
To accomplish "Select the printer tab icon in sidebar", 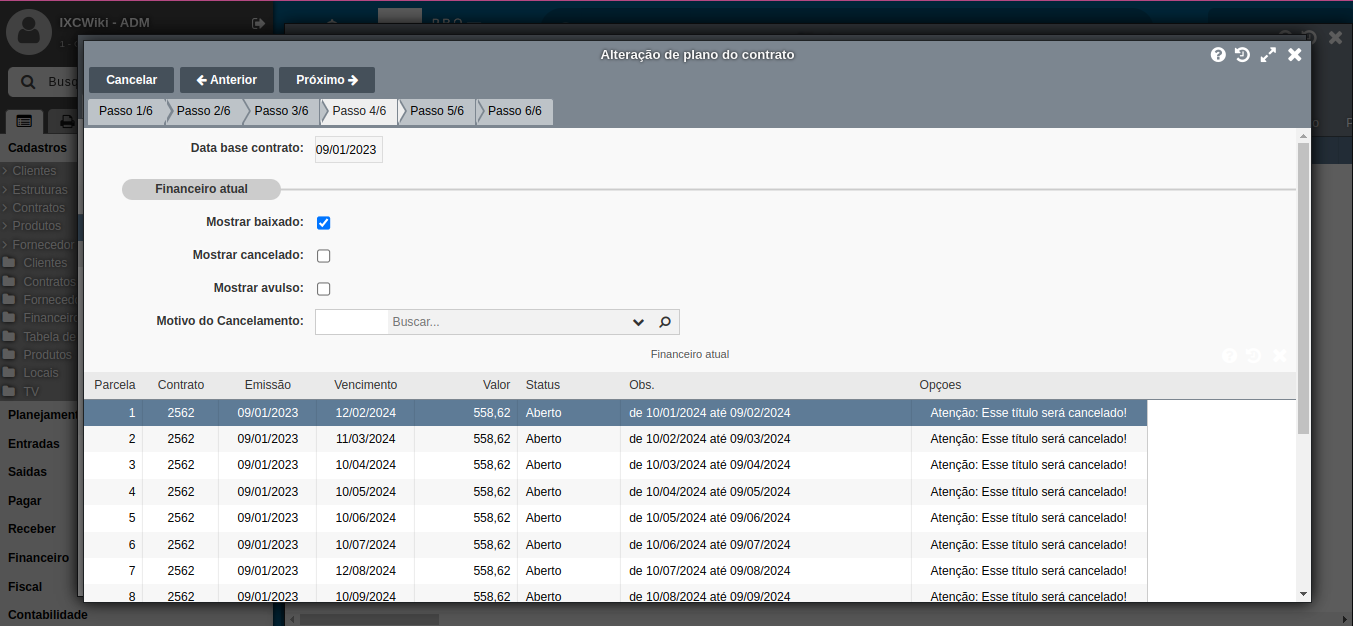I will tap(66, 121).
